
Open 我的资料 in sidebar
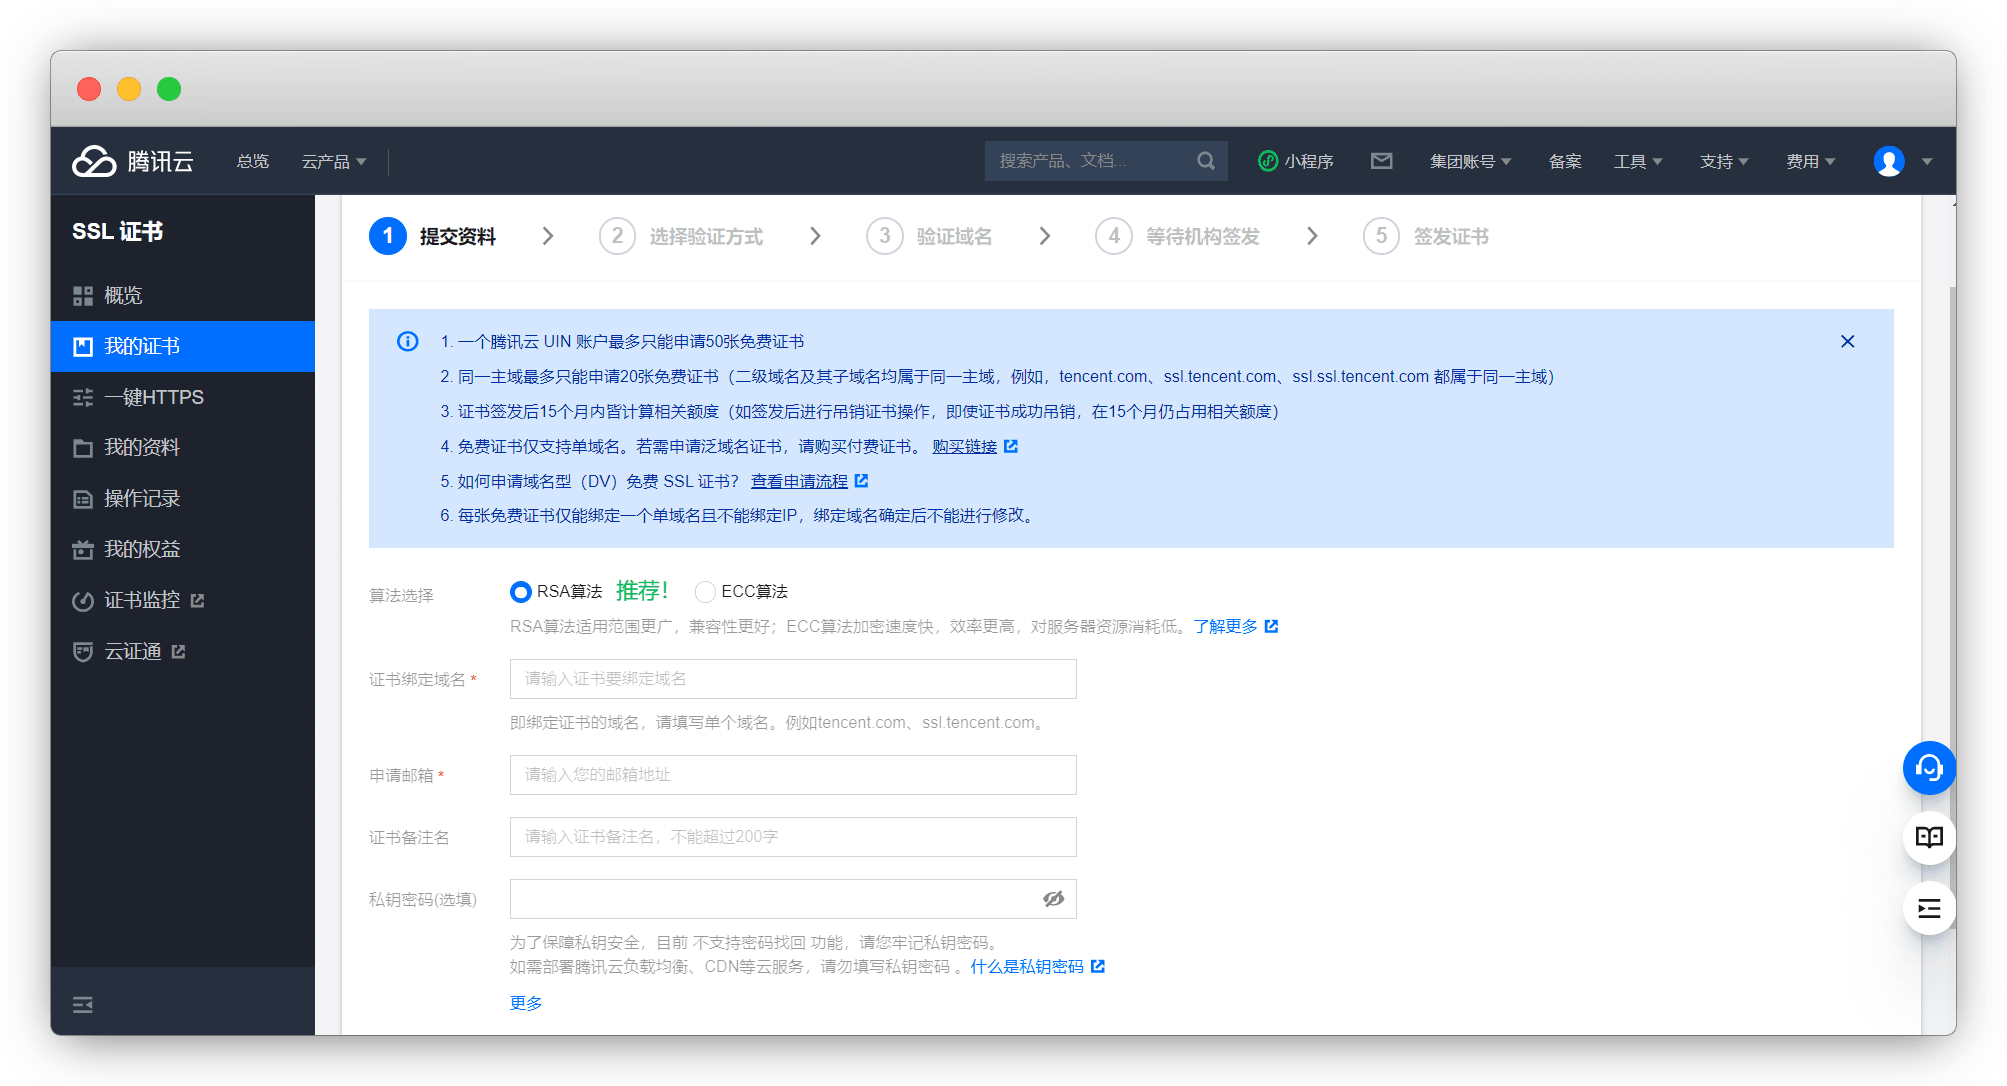tap(142, 447)
